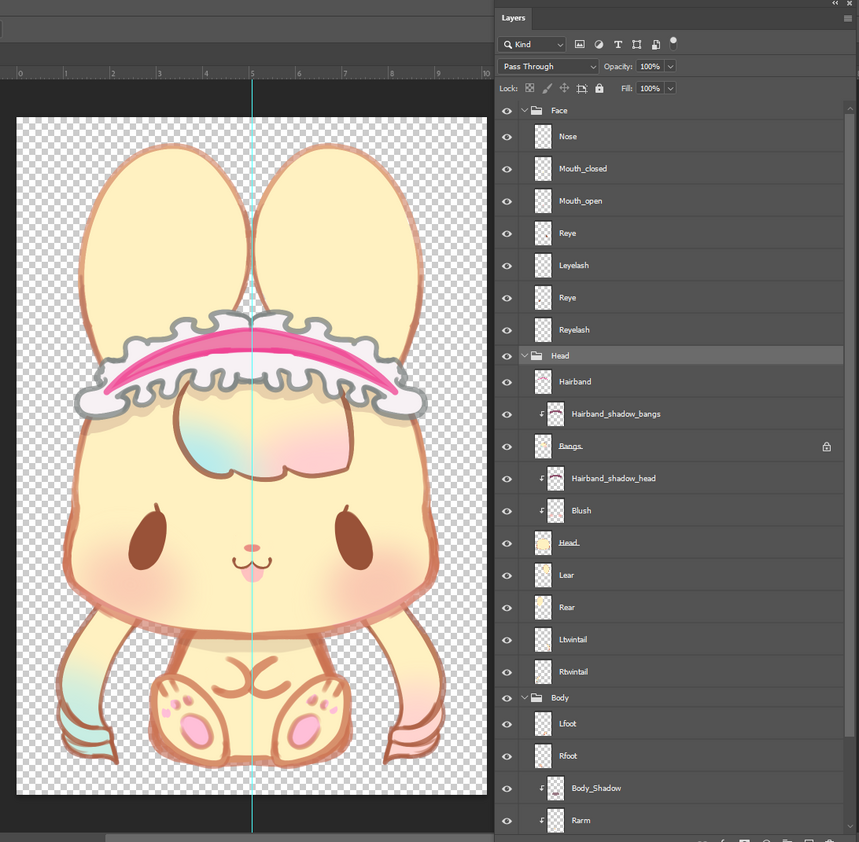
Task: Filter layers by smart object icon
Action: coord(656,45)
